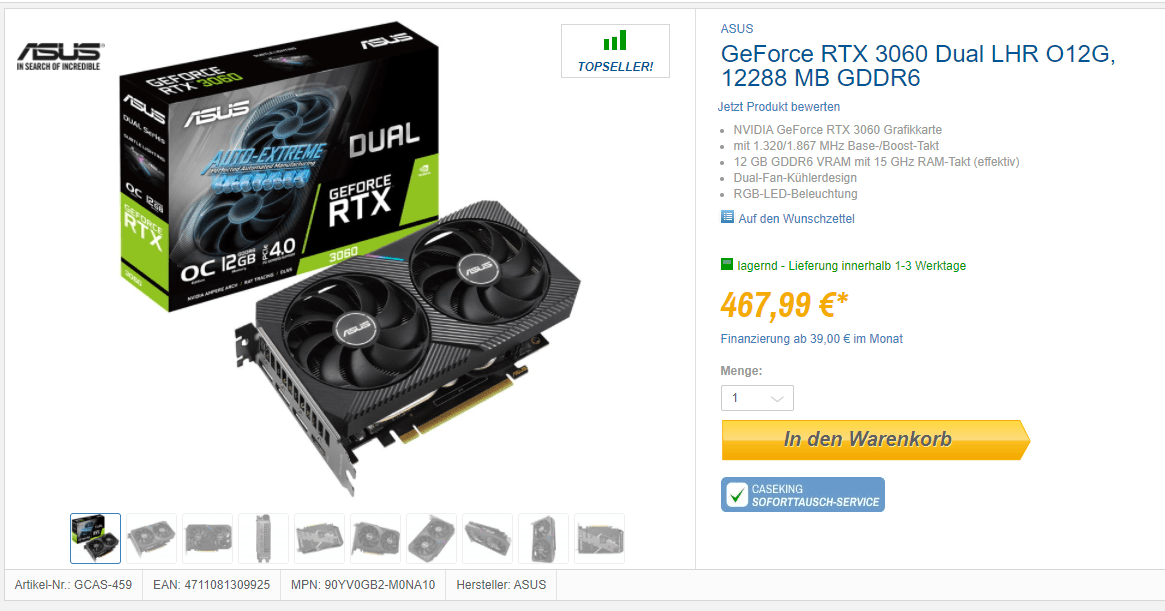Click the wishlist icon next to Wunschzettel

tap(727, 217)
